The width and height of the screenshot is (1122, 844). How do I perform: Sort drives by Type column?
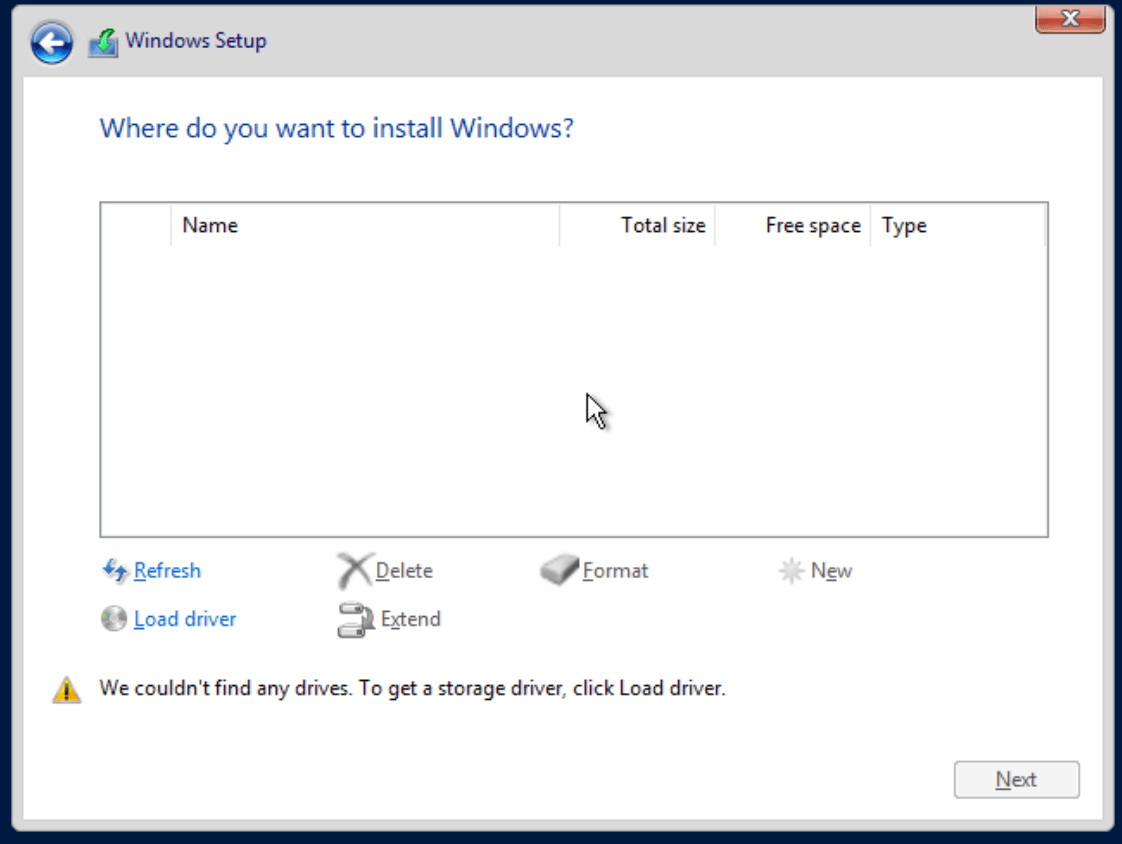tap(903, 225)
